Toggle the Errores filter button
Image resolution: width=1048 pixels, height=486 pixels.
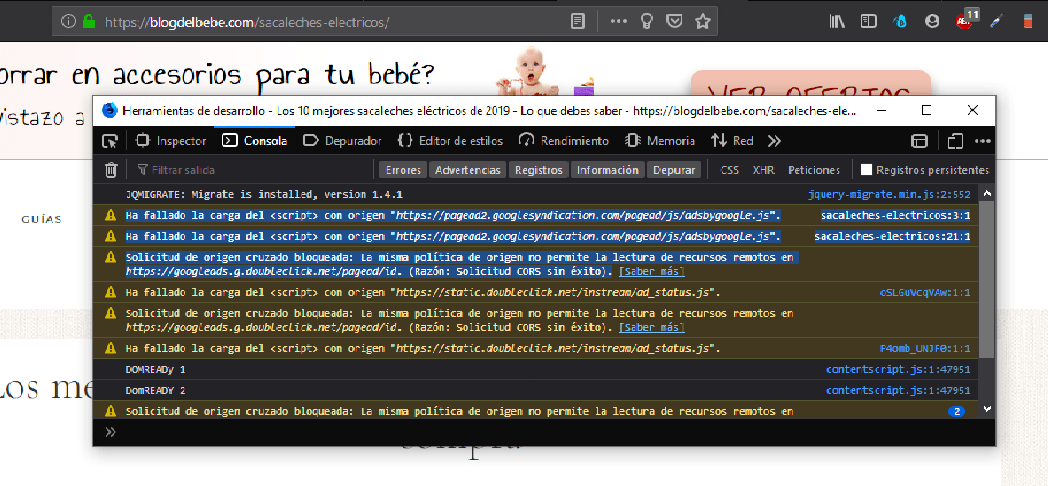403,170
